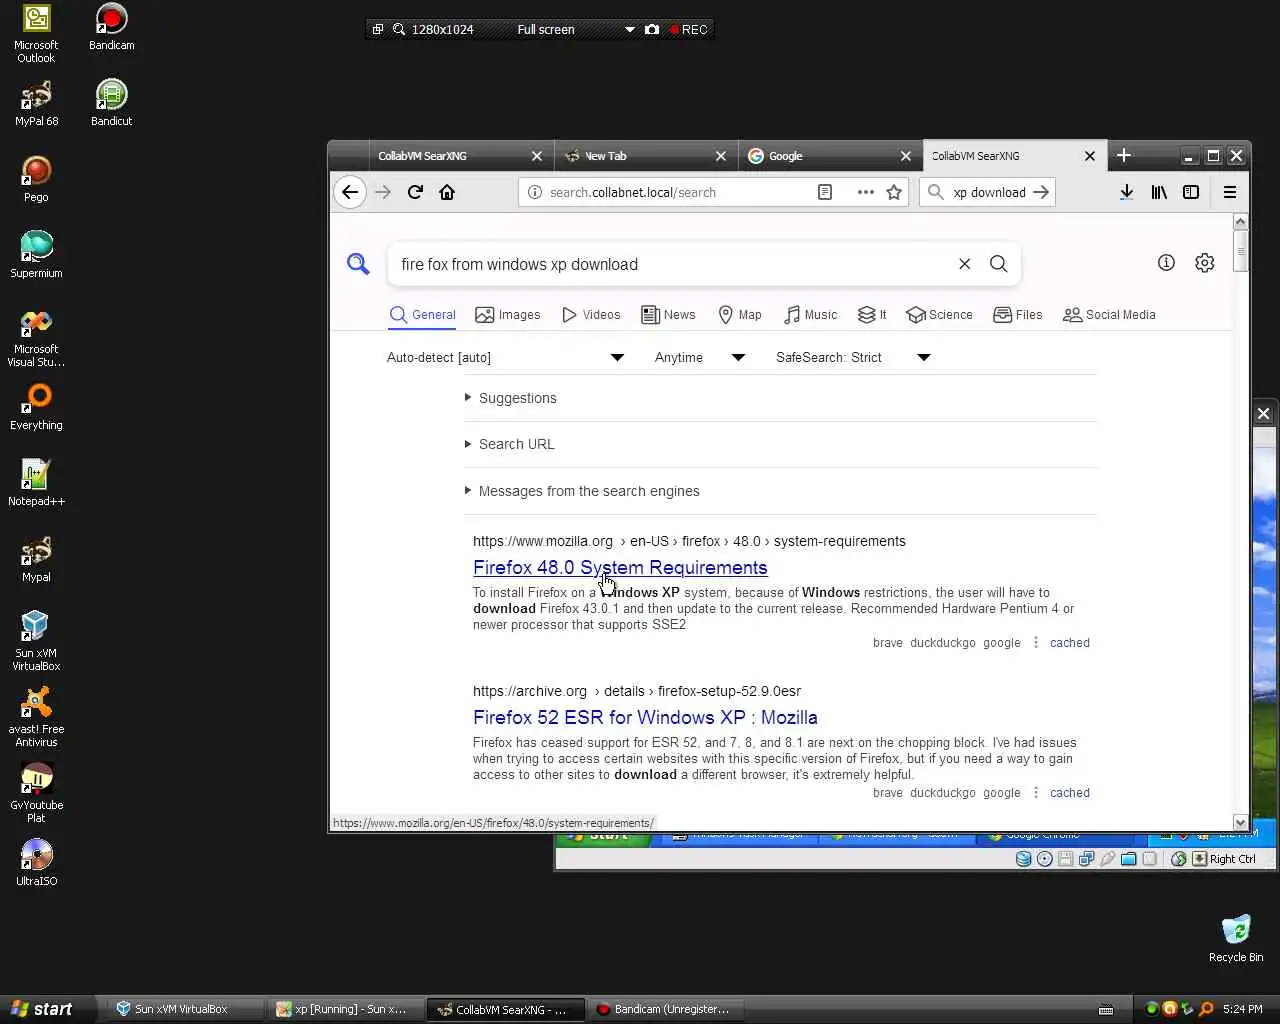
Task: Open the Notepad++ desktop icon
Action: pos(37,483)
